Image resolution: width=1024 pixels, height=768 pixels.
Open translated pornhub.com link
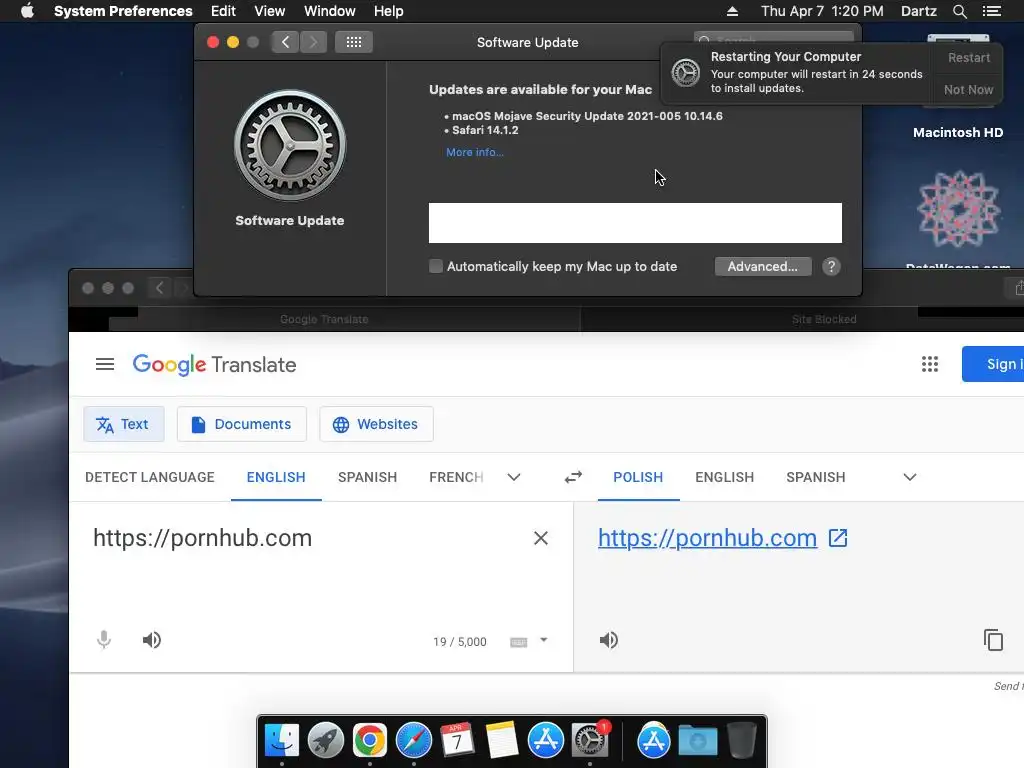click(x=707, y=538)
